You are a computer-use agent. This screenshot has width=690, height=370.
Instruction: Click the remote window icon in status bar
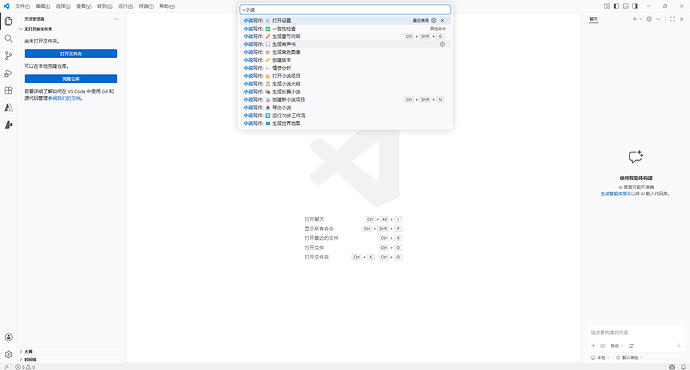pyautogui.click(x=6, y=367)
